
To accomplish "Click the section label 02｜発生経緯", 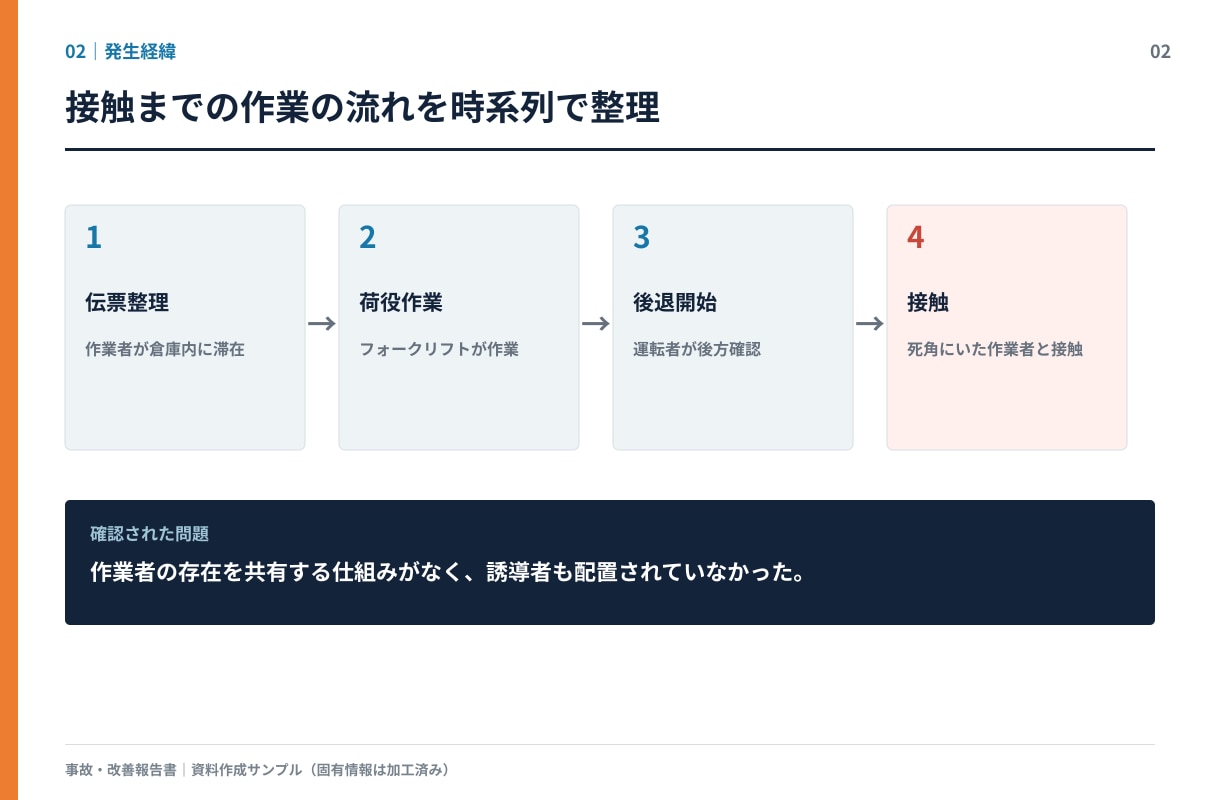I will [120, 52].
